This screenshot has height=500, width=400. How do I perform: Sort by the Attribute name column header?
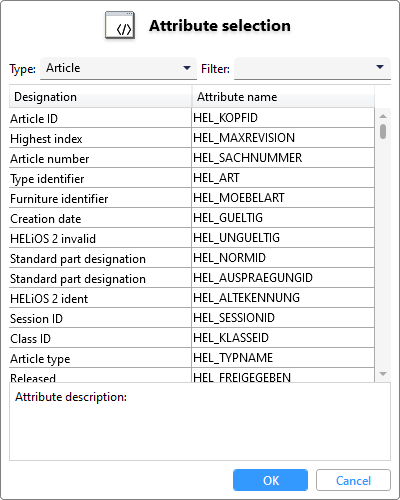(283, 97)
